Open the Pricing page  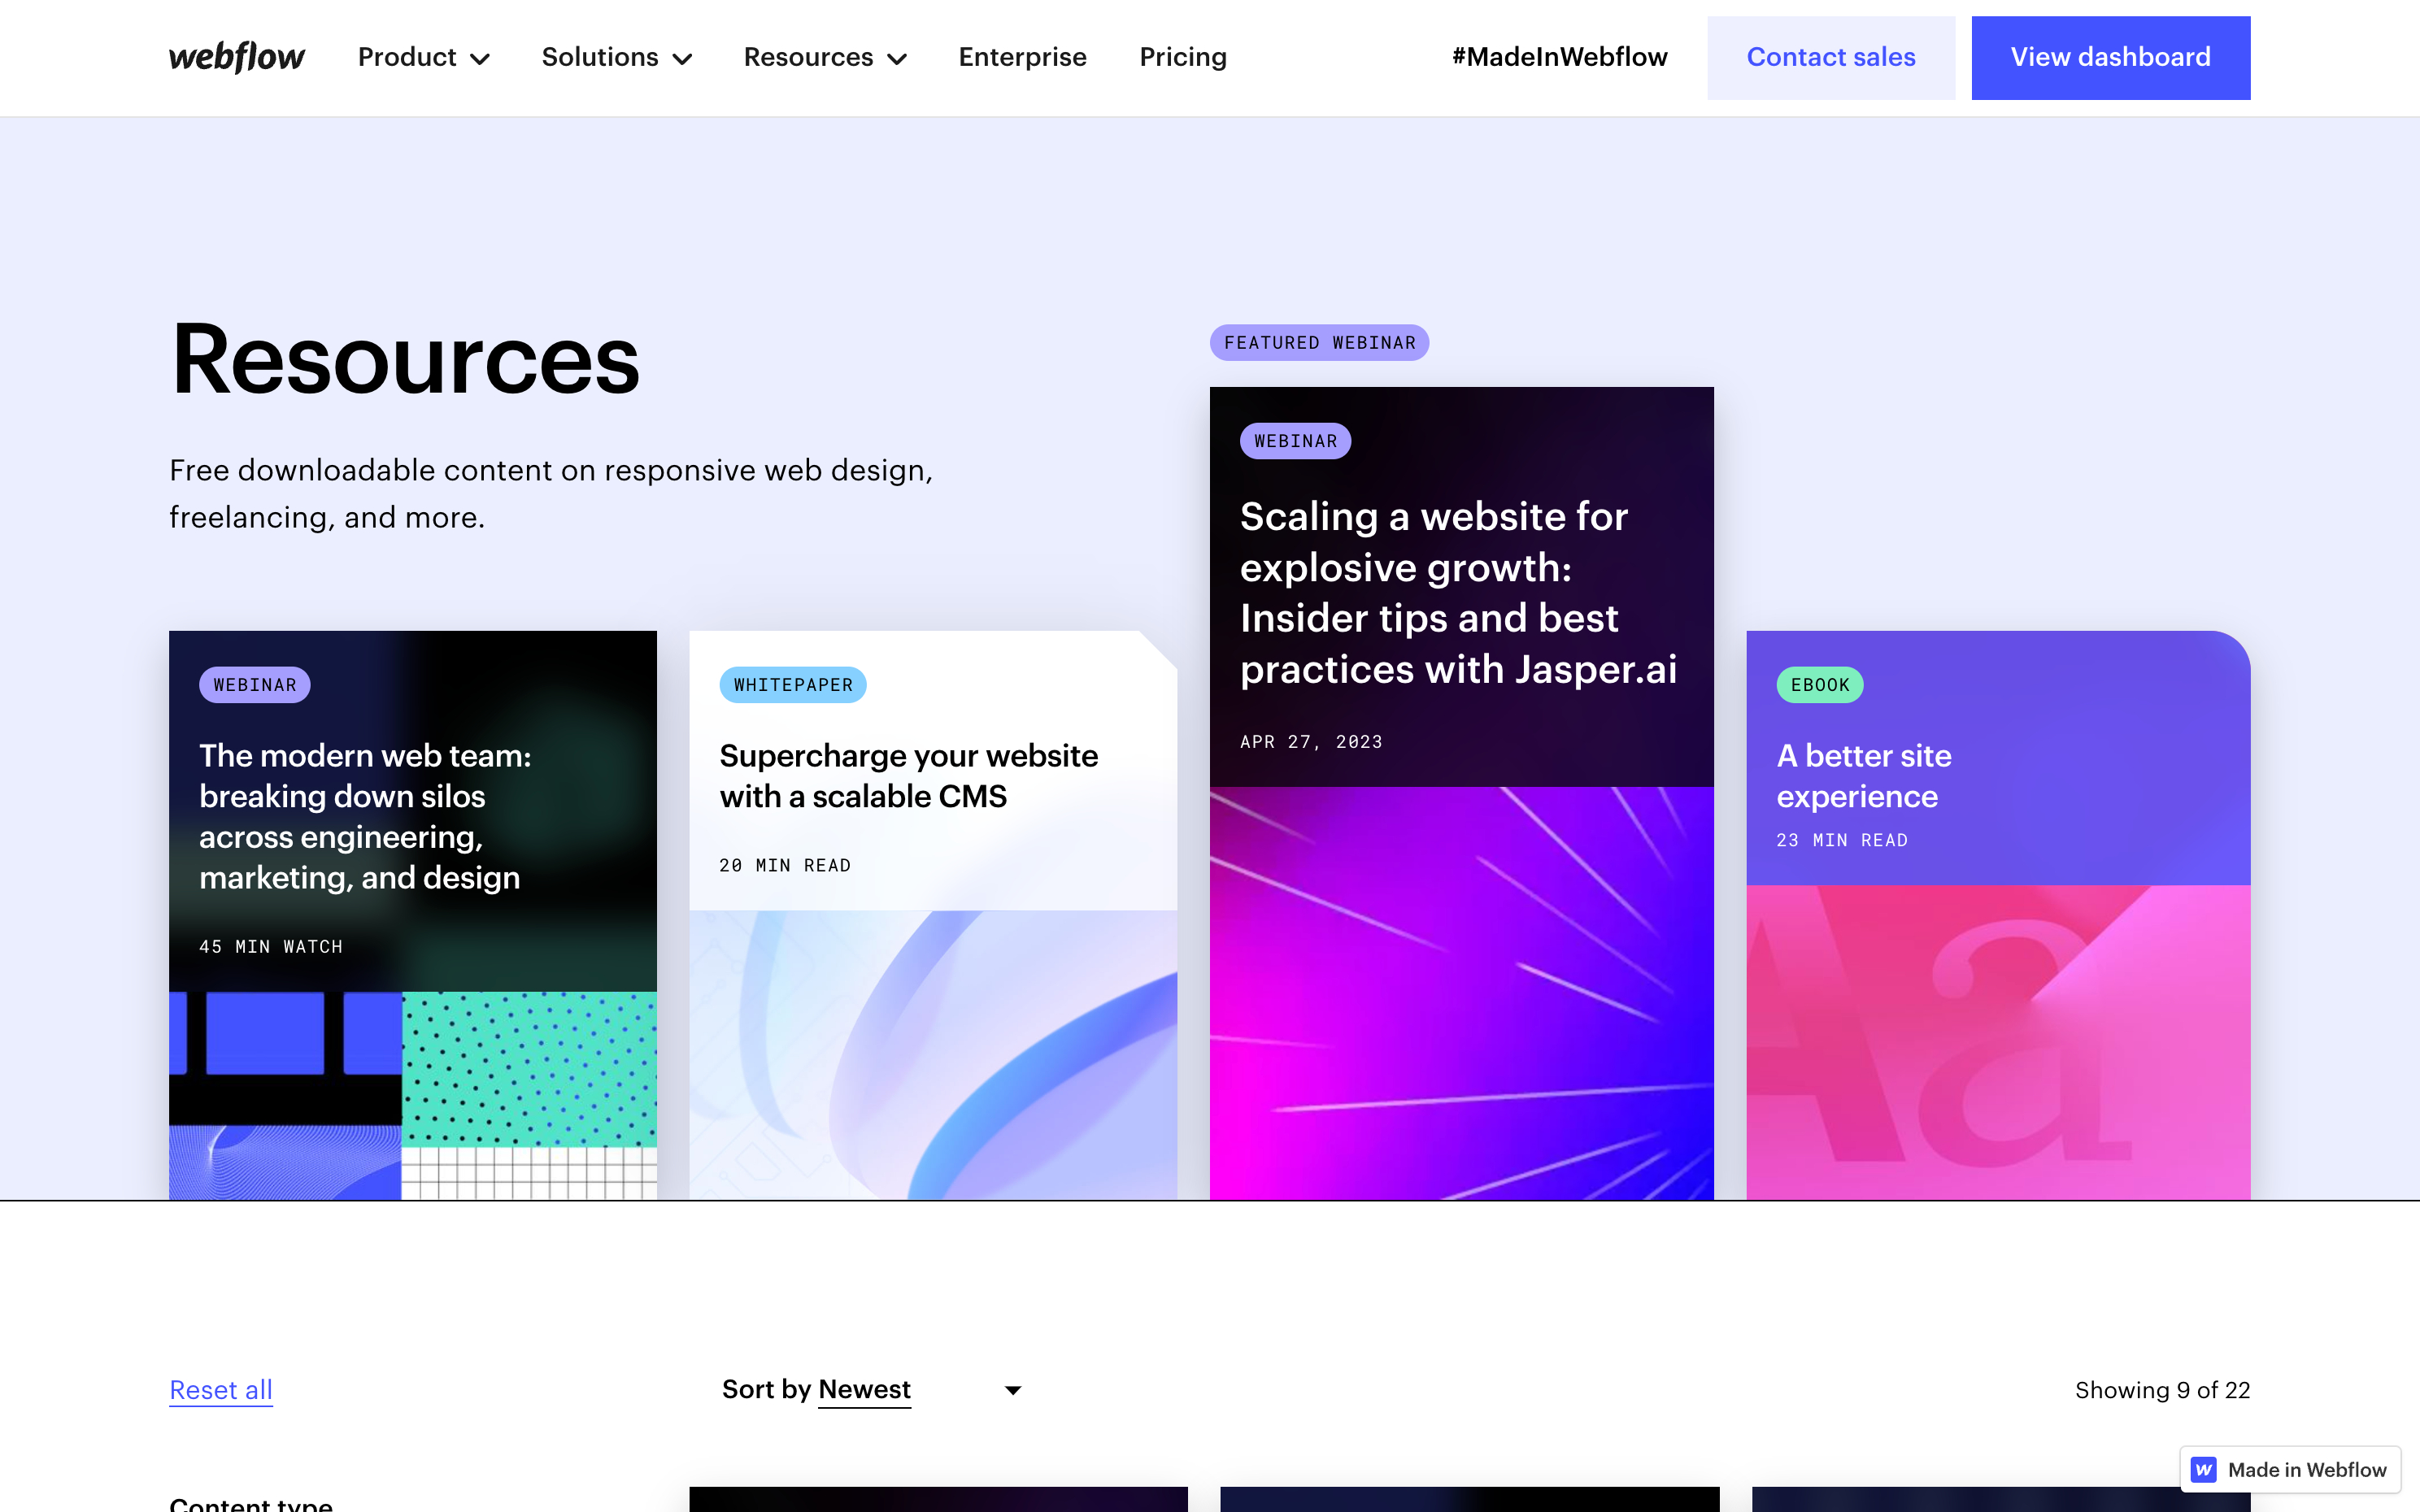[x=1183, y=57]
